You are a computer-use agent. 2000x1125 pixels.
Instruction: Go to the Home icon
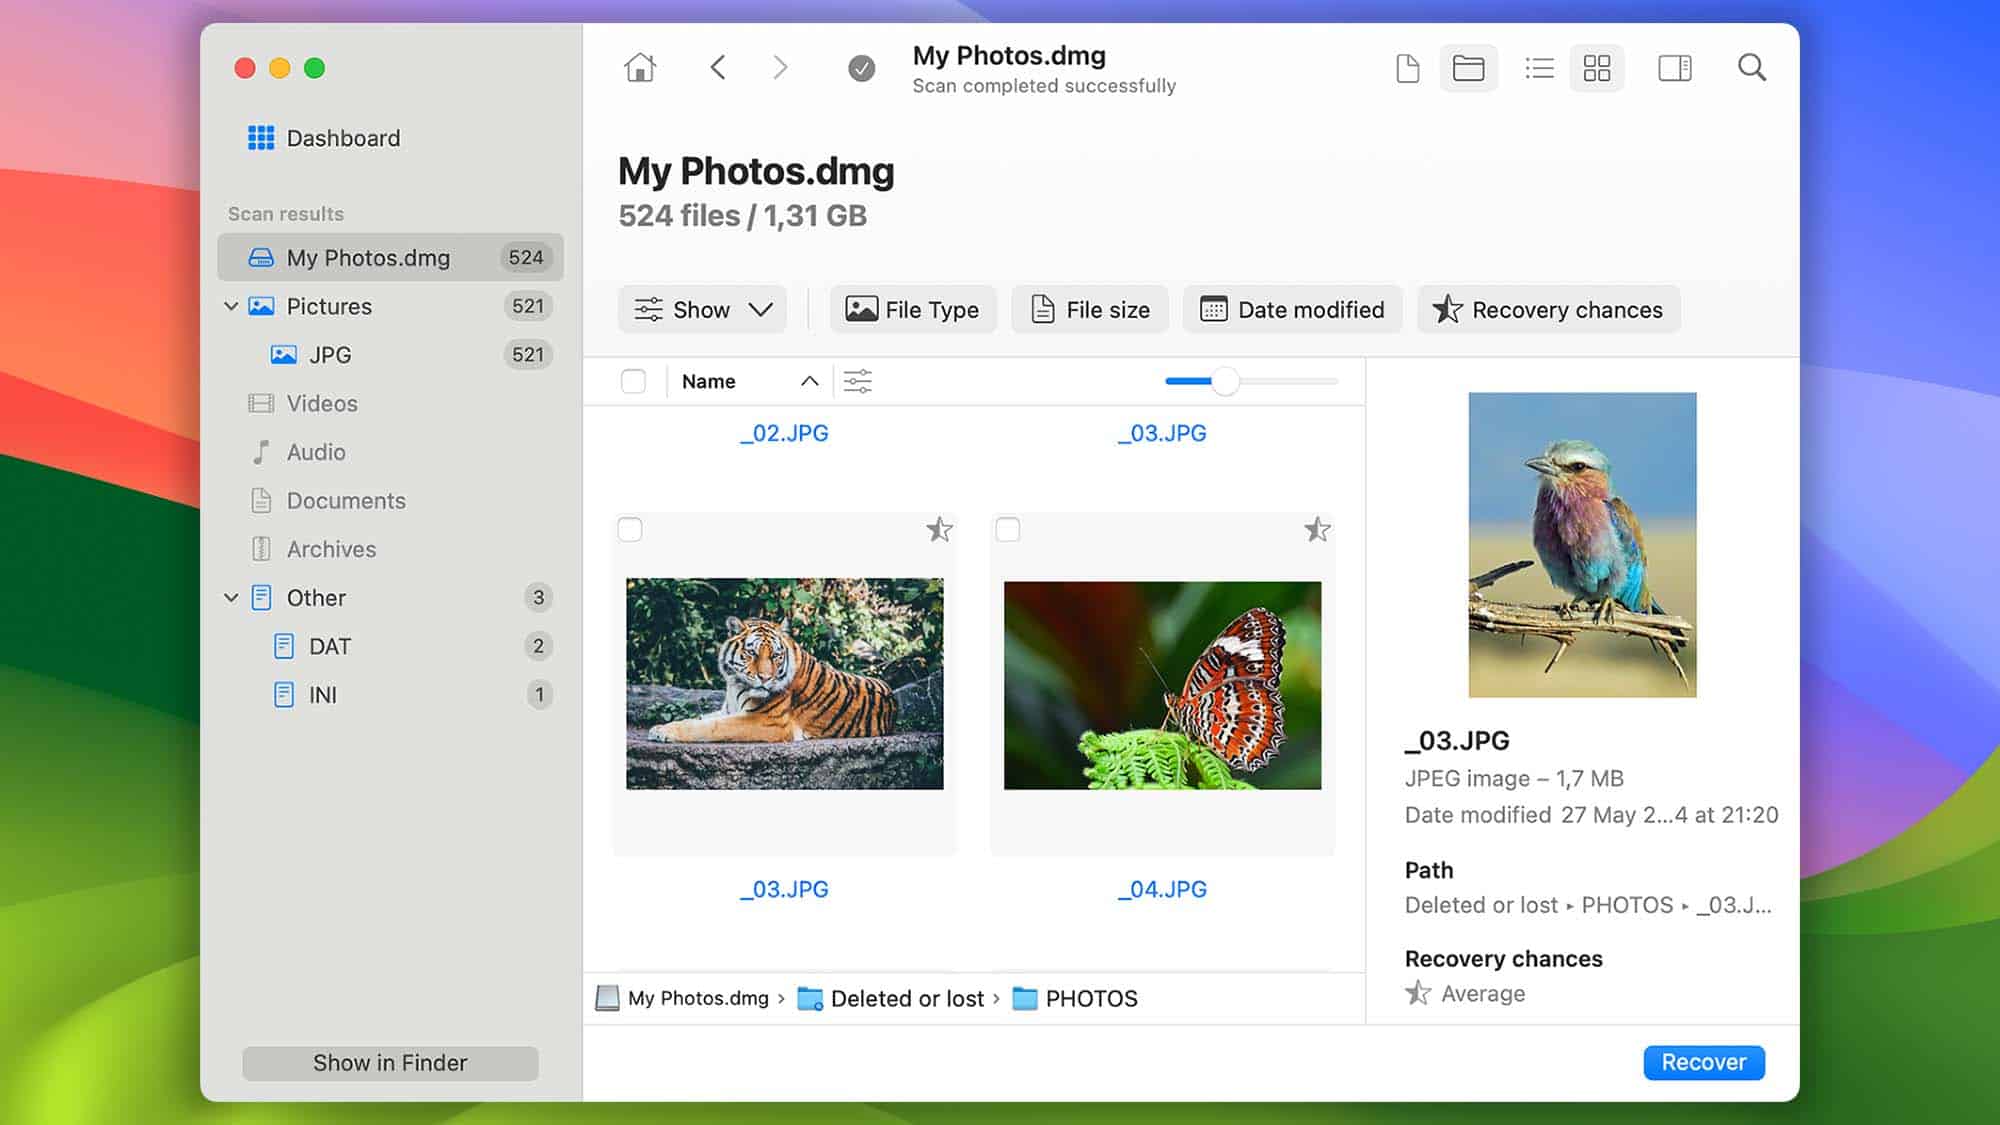click(640, 68)
